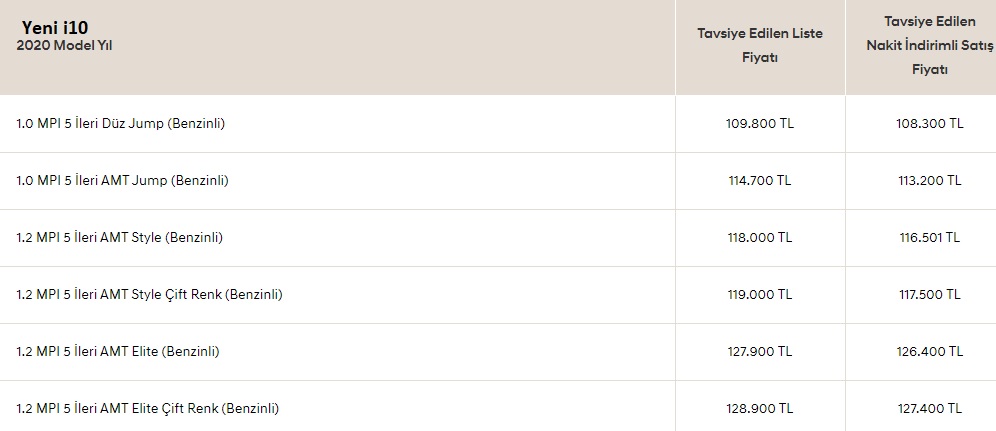Click the 113.200 TL cash price
Screen dimensions: 996x431
pos(929,181)
